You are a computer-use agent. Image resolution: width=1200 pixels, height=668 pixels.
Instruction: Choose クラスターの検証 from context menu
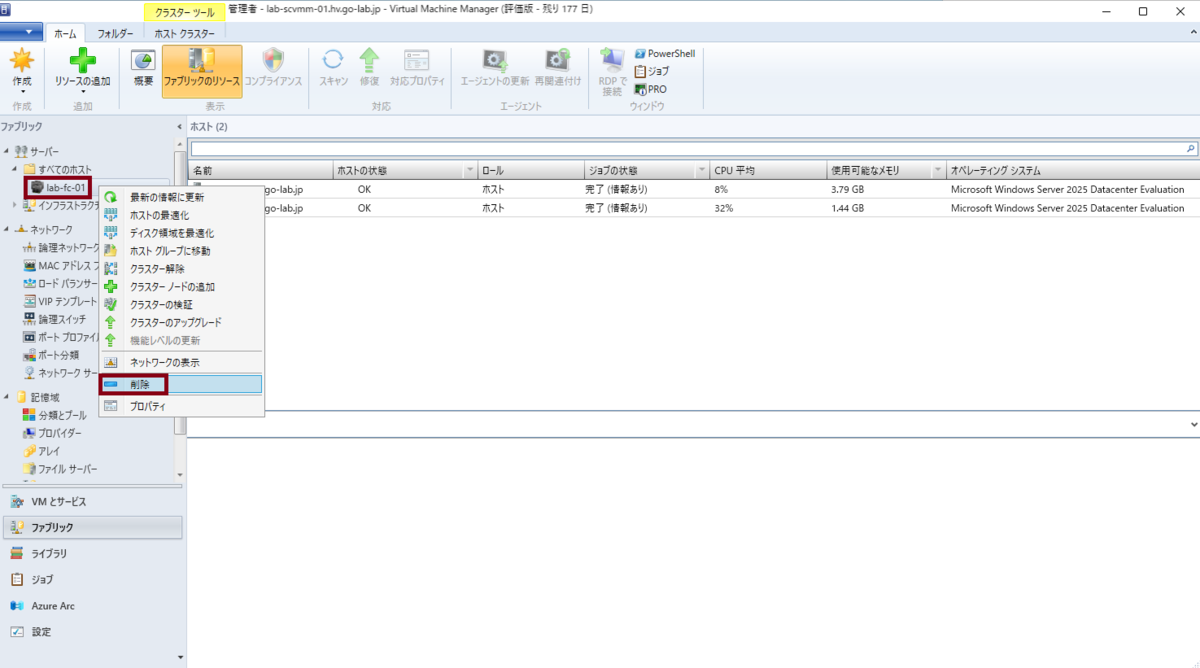click(181, 304)
